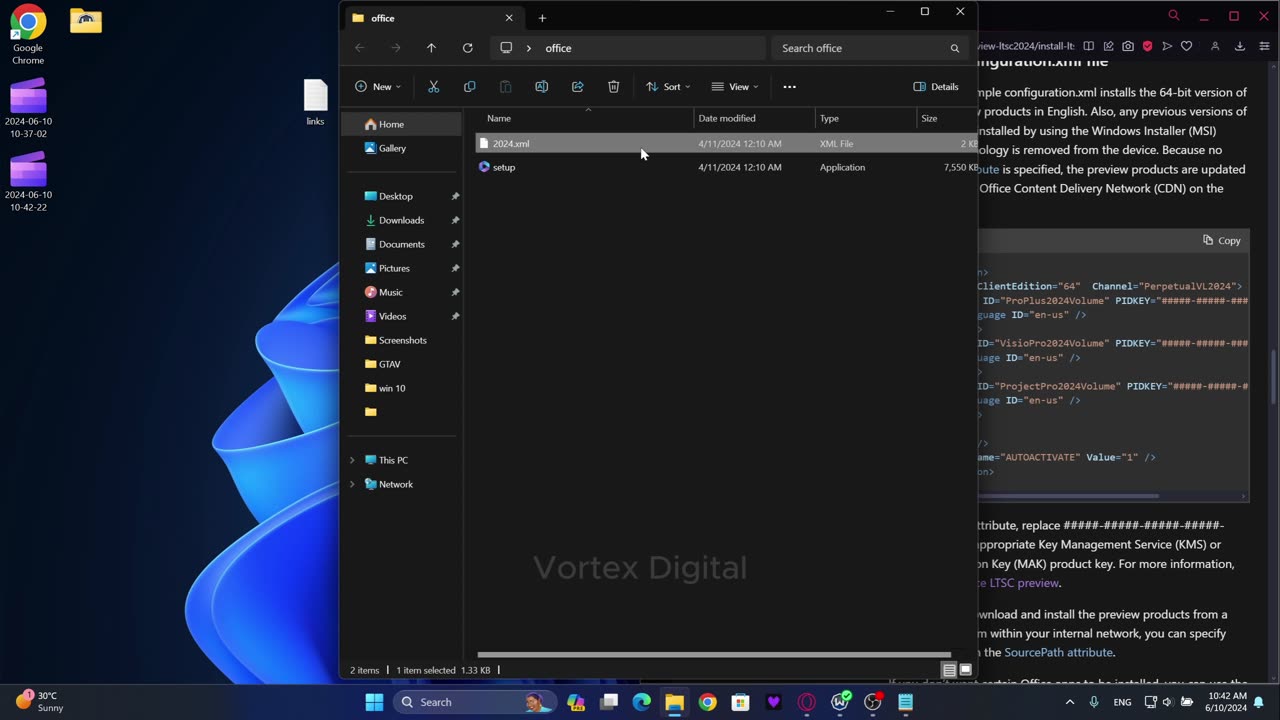
Task: Open Home in the navigation pane
Action: 401,124
